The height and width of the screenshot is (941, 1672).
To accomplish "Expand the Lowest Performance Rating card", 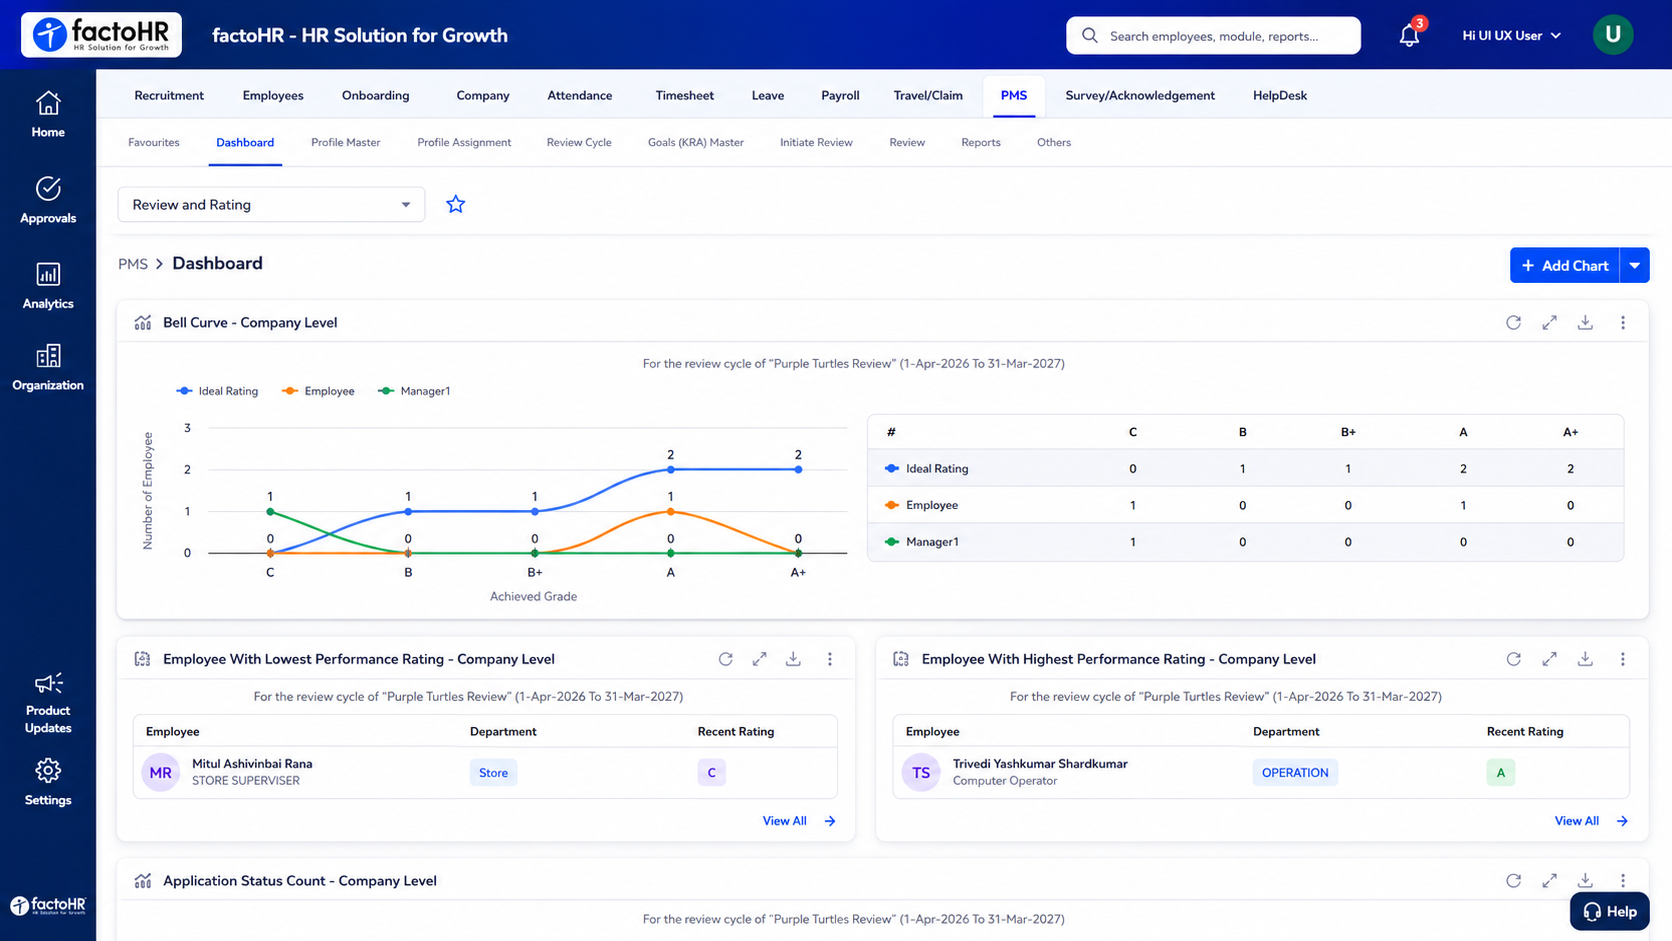I will click(760, 659).
